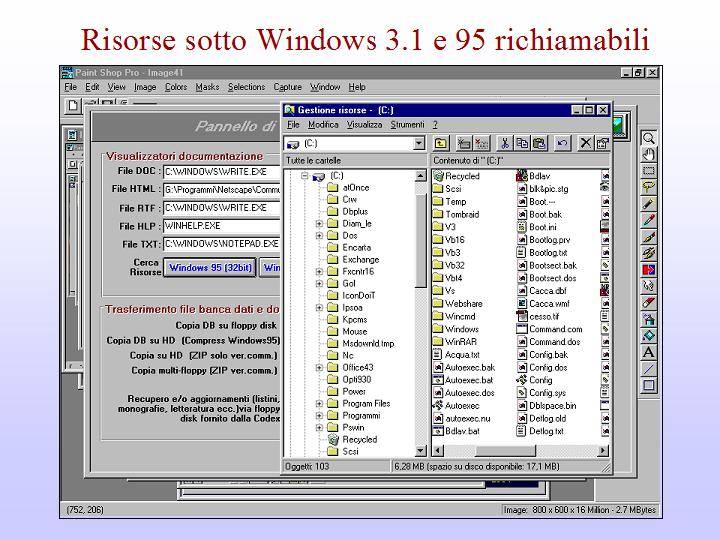This screenshot has width=720, height=540.
Task: Click the New file icon in Paint Shop Pro
Action: tap(73, 105)
